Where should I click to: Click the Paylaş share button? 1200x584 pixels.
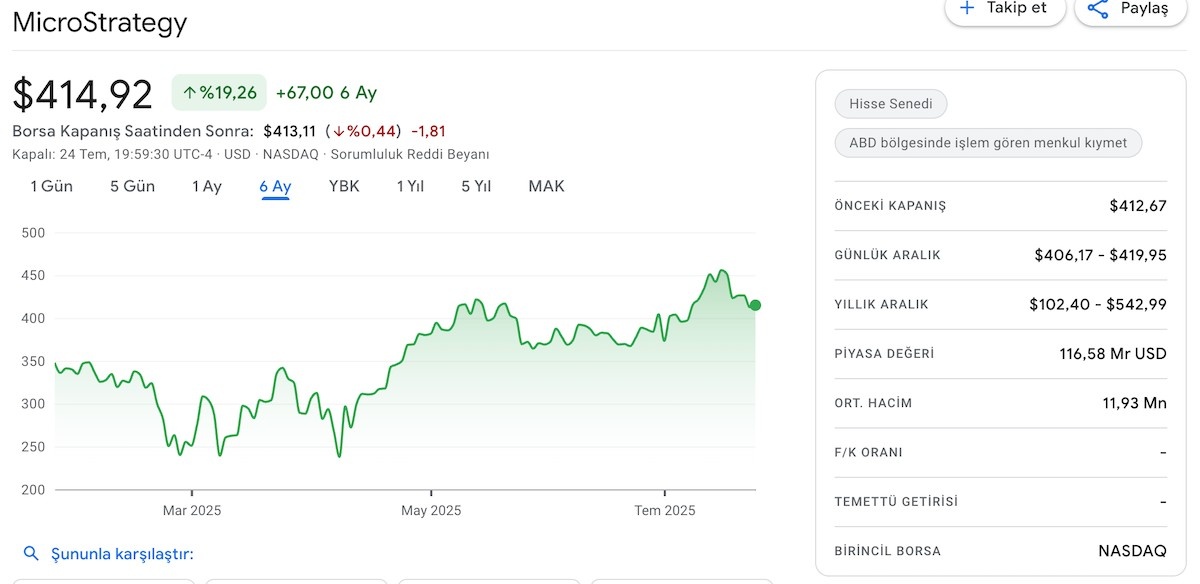(1130, 8)
